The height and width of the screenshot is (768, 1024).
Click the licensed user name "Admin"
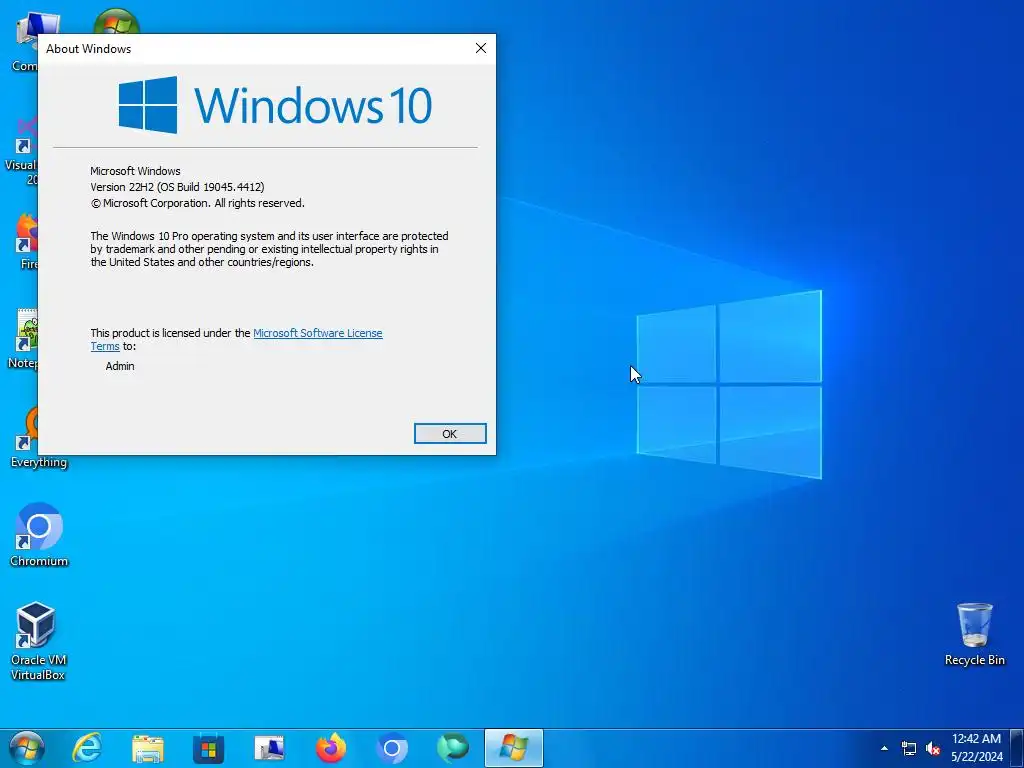120,366
